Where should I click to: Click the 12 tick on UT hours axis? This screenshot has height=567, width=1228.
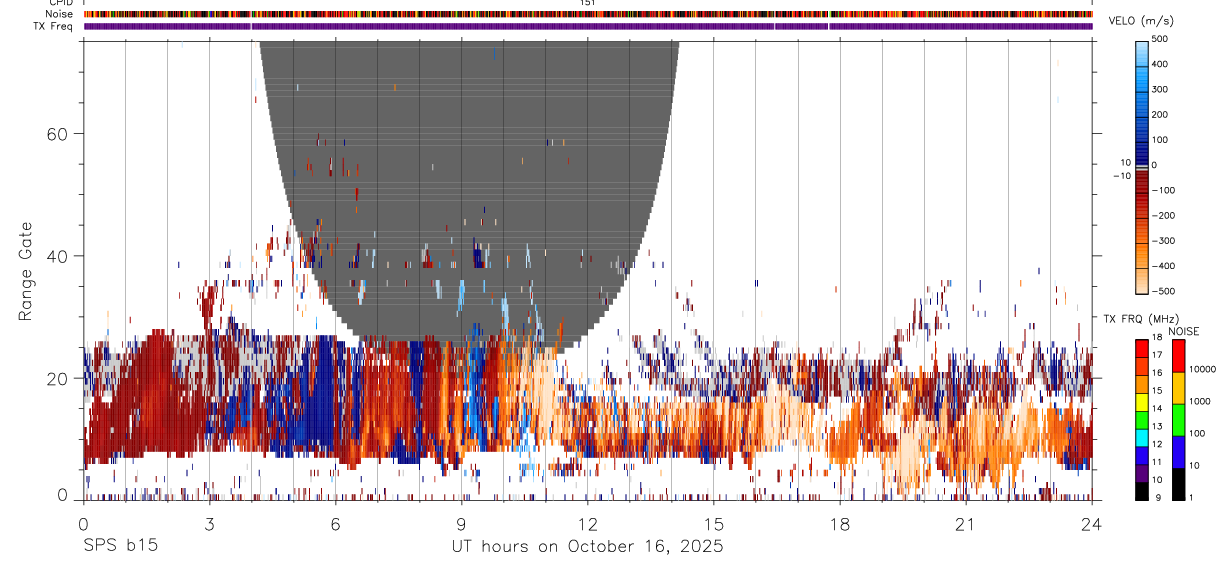[x=587, y=523]
